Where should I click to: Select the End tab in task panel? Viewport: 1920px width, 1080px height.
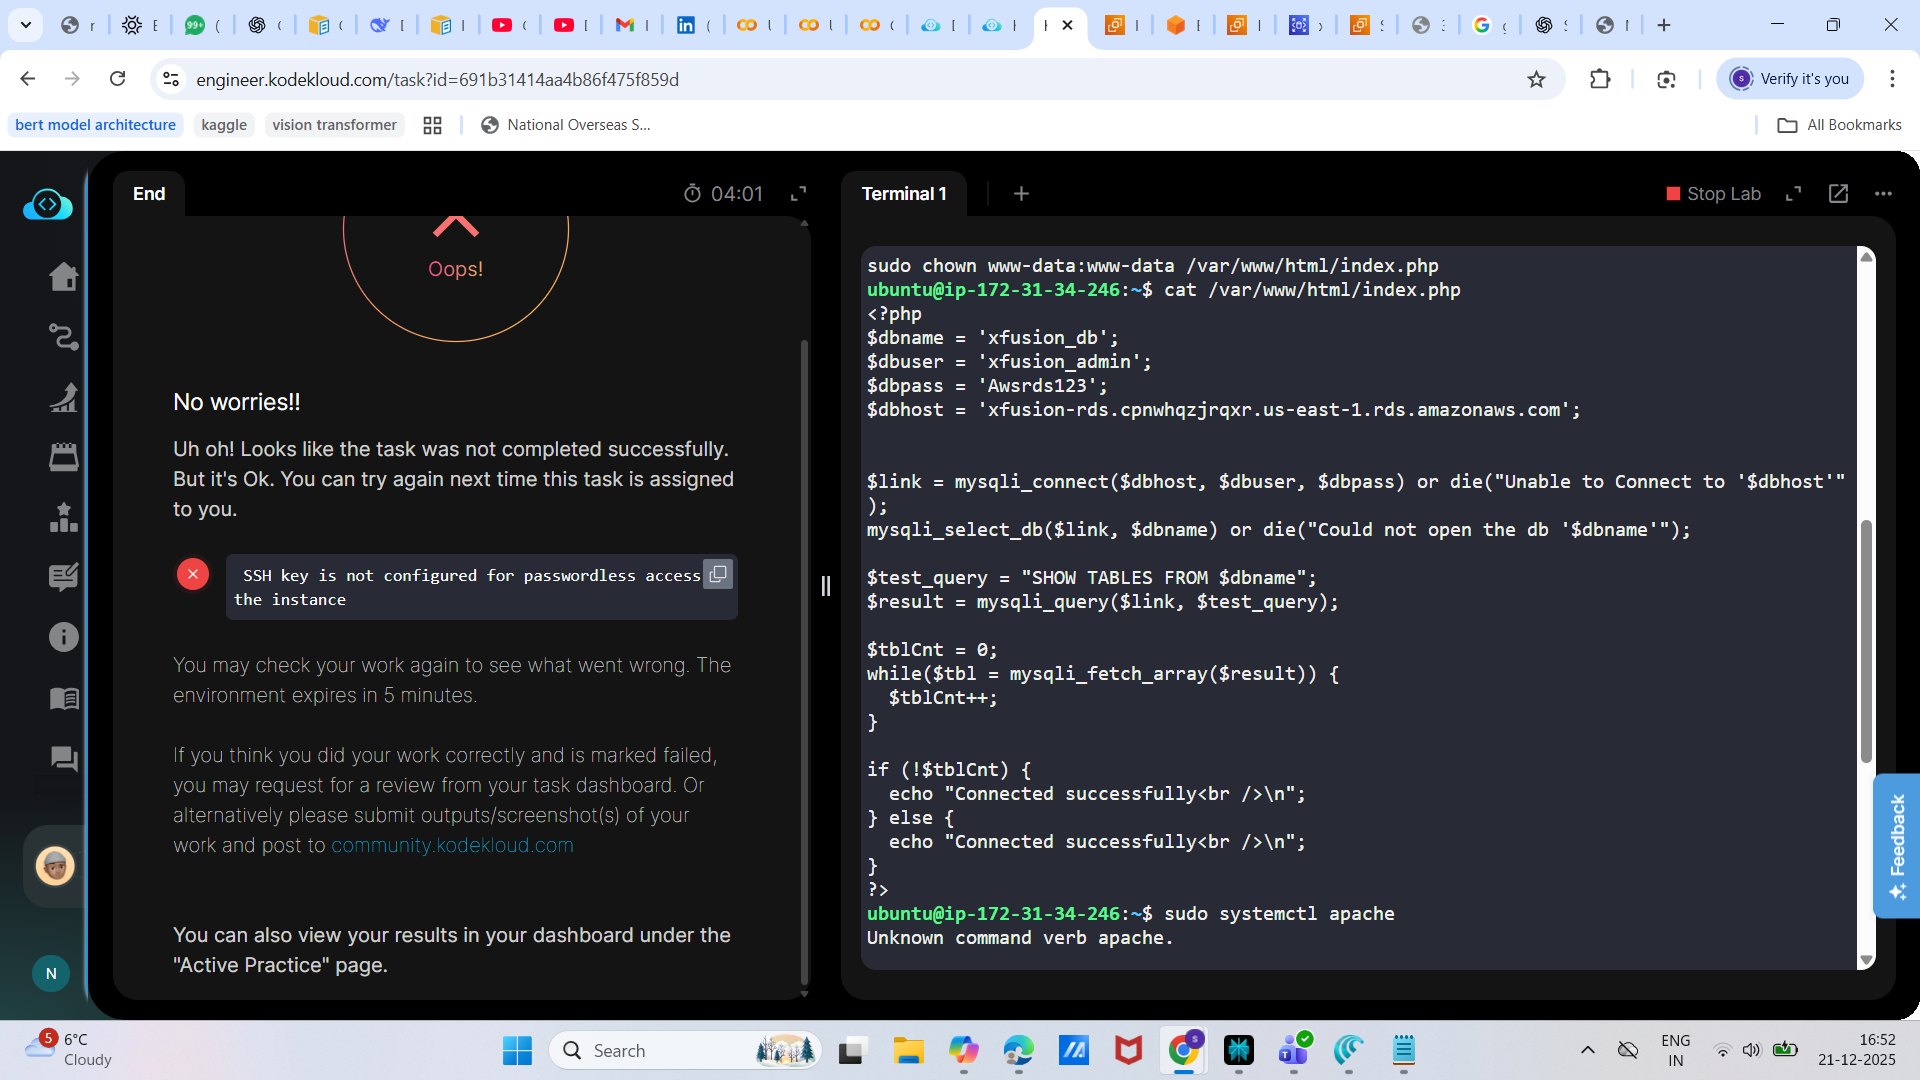coord(149,194)
